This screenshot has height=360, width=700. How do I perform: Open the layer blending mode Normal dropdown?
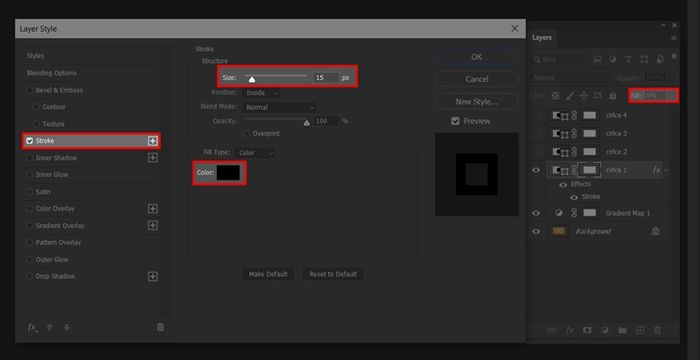pyautogui.click(x=571, y=78)
